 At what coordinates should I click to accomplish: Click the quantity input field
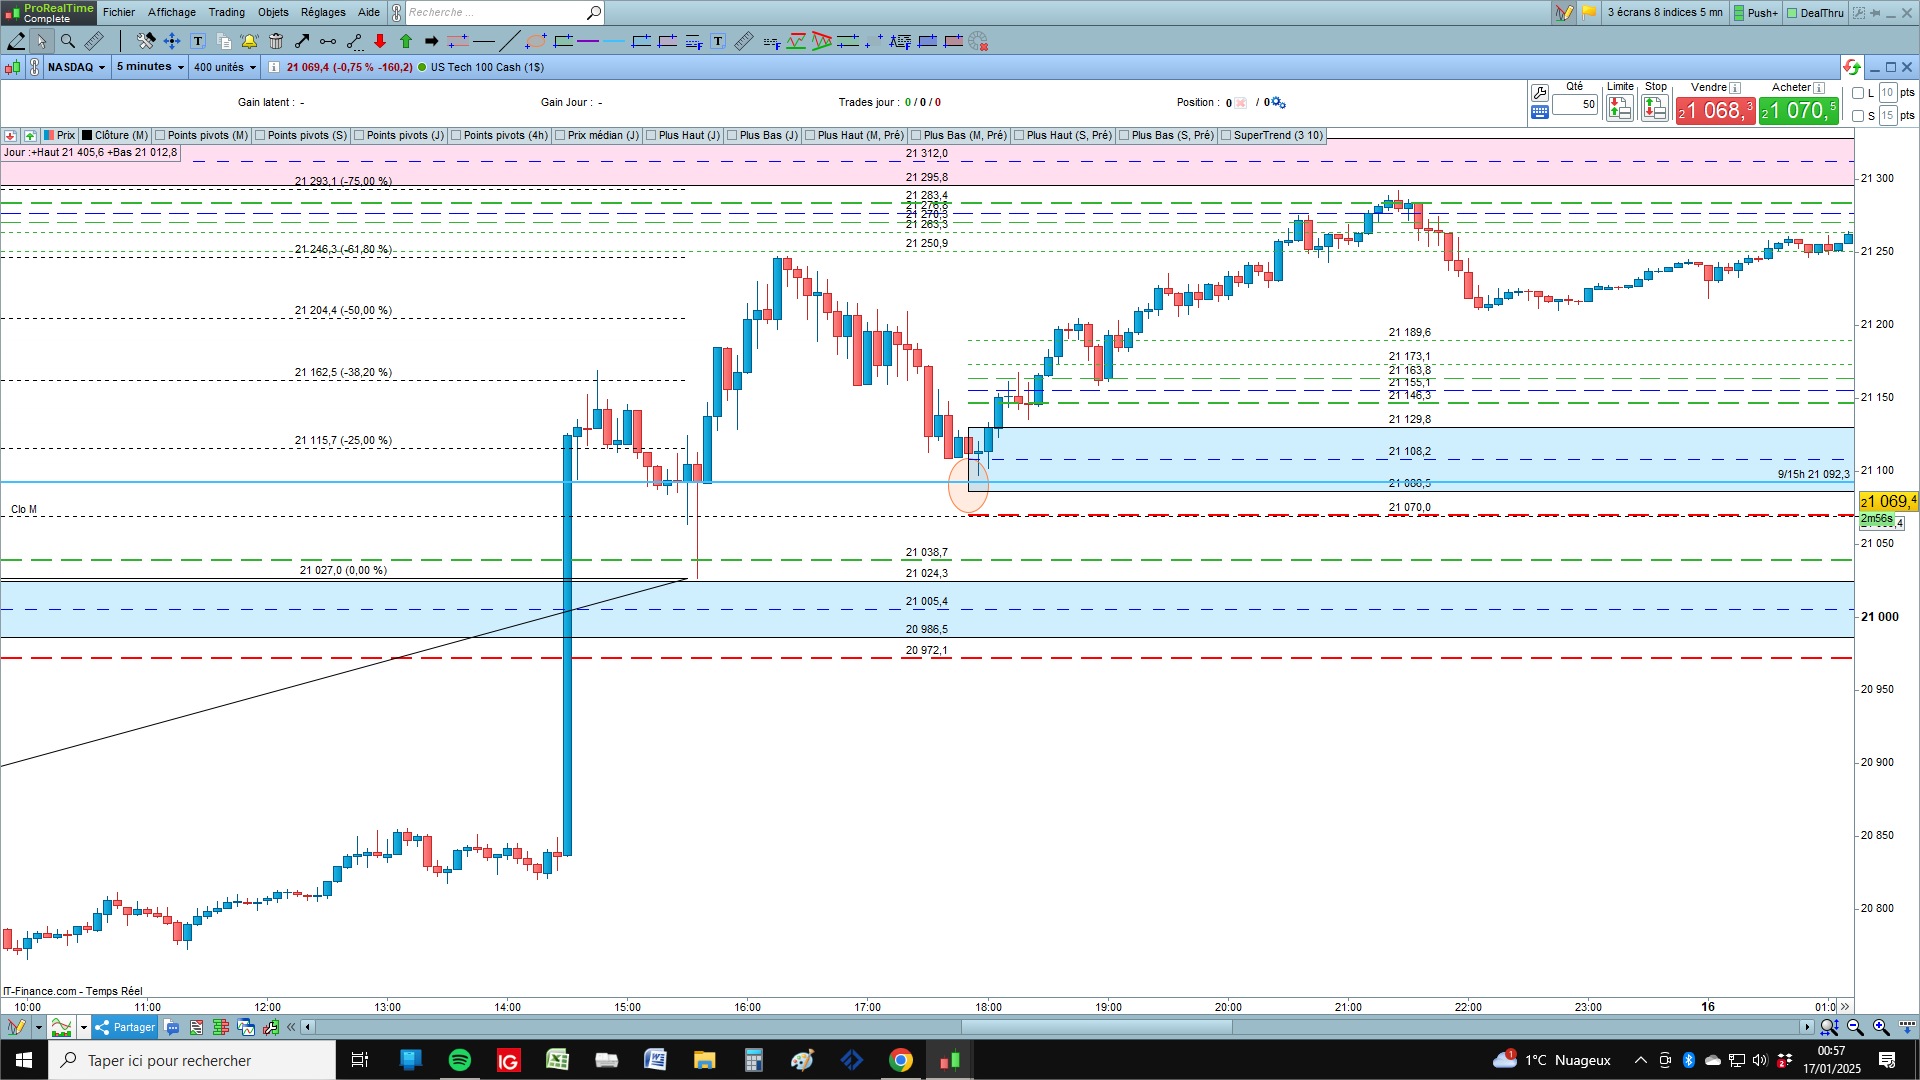click(x=1575, y=104)
